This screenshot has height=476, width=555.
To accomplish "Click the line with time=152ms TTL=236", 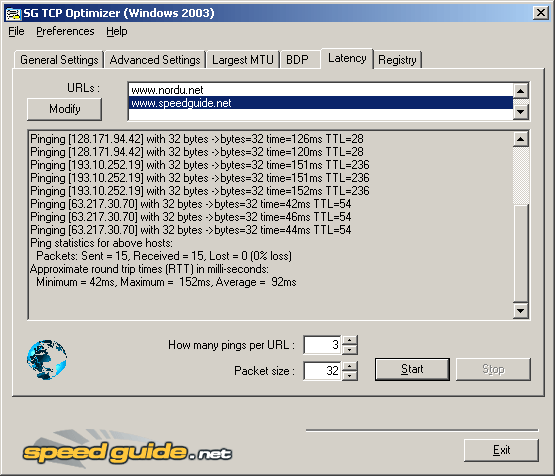I will [200, 191].
